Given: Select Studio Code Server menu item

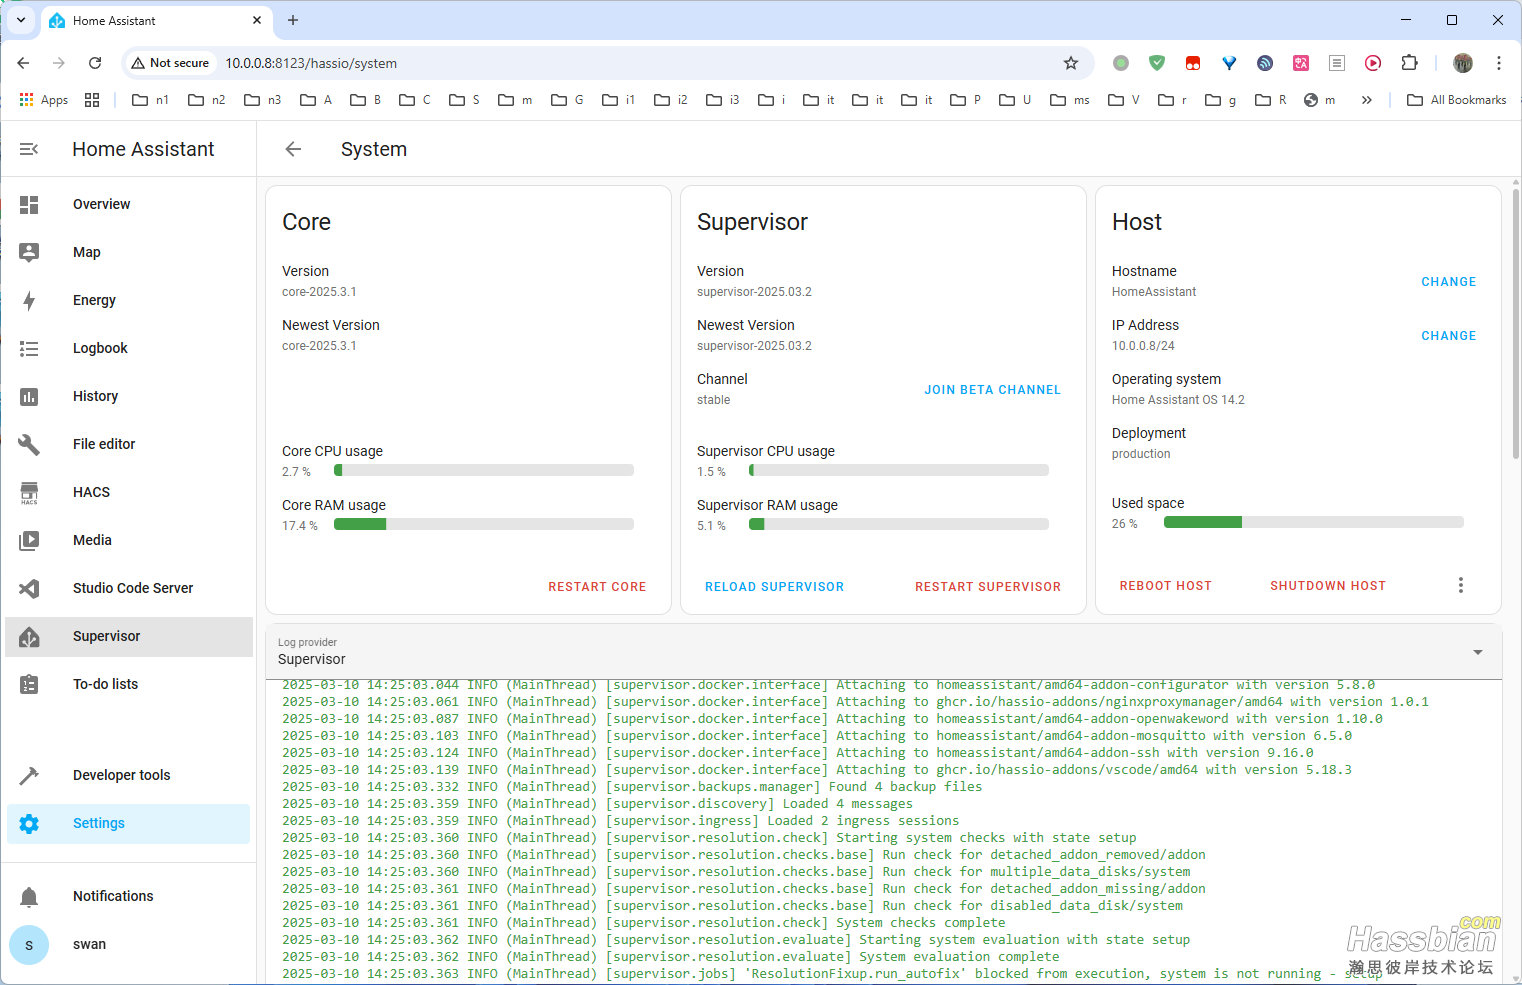Looking at the screenshot, I should (x=133, y=588).
